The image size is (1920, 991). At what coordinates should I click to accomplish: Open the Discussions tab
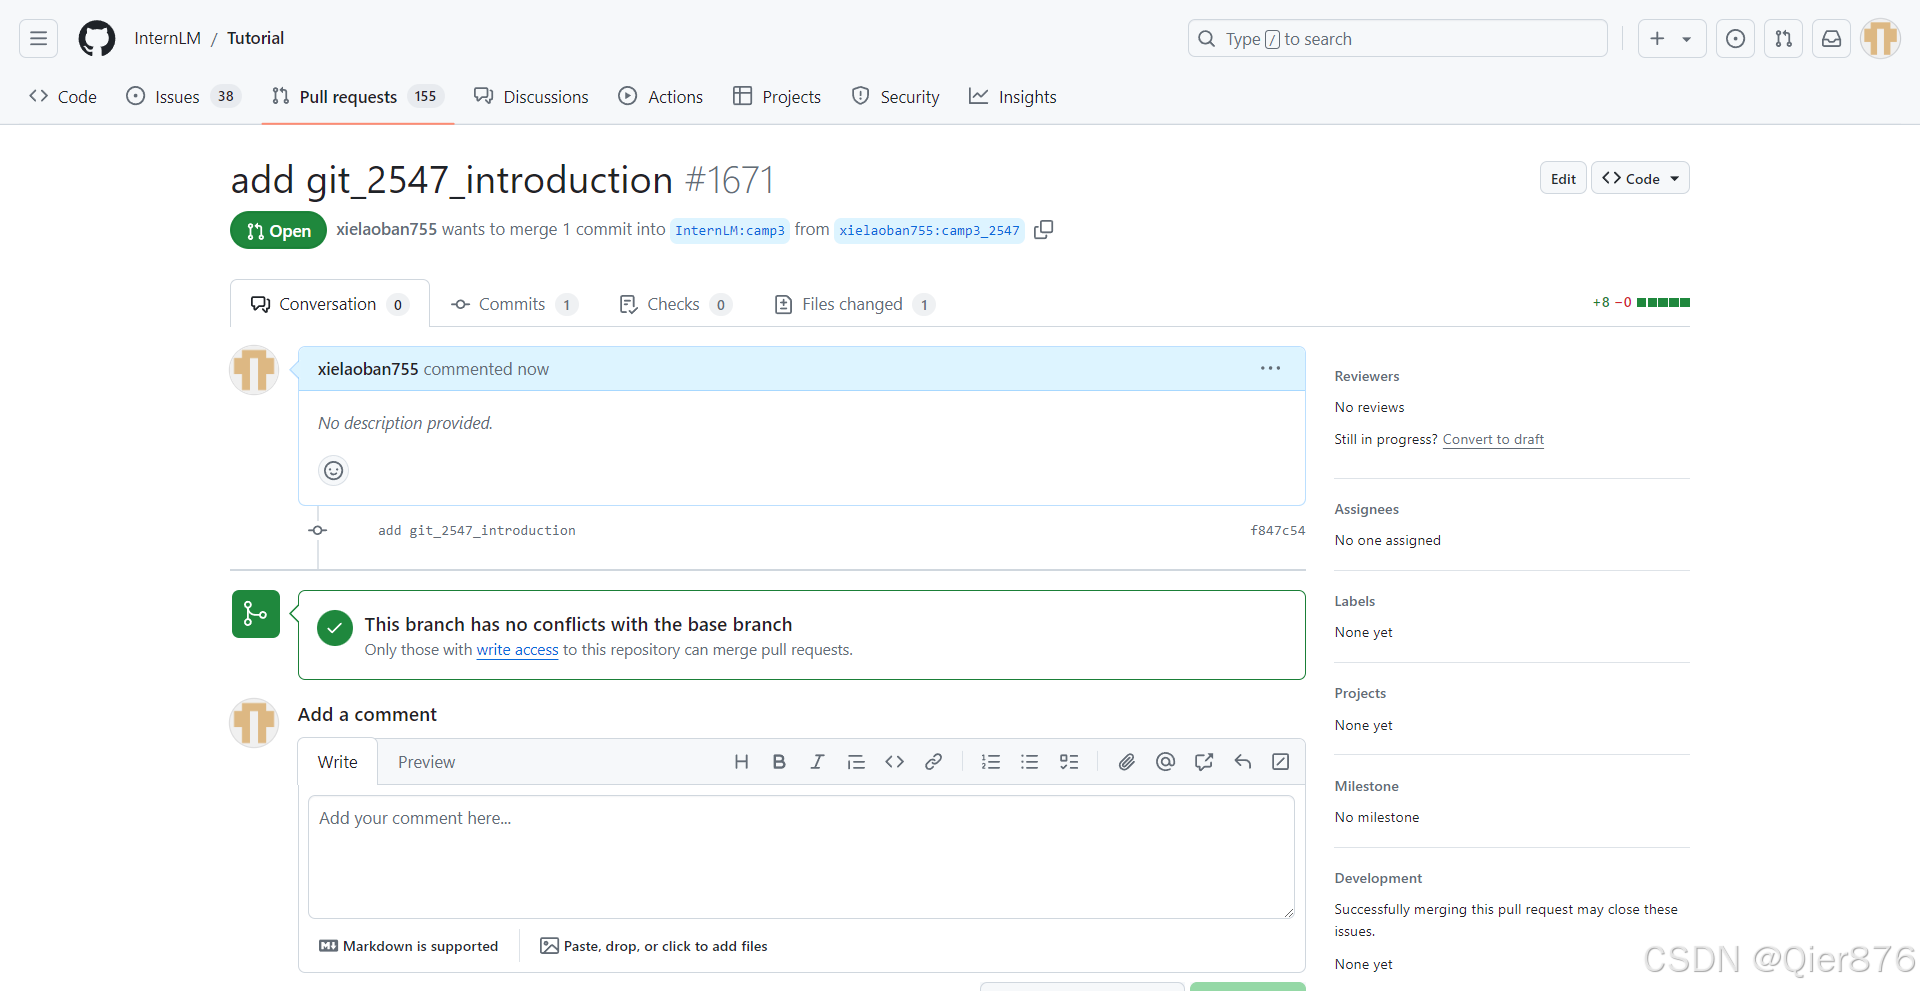(531, 96)
